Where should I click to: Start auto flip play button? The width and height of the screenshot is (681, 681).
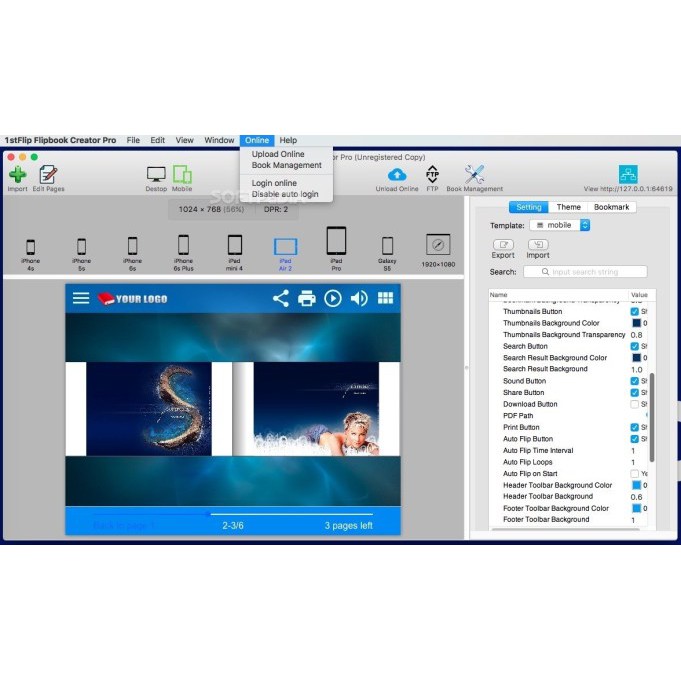pyautogui.click(x=333, y=298)
